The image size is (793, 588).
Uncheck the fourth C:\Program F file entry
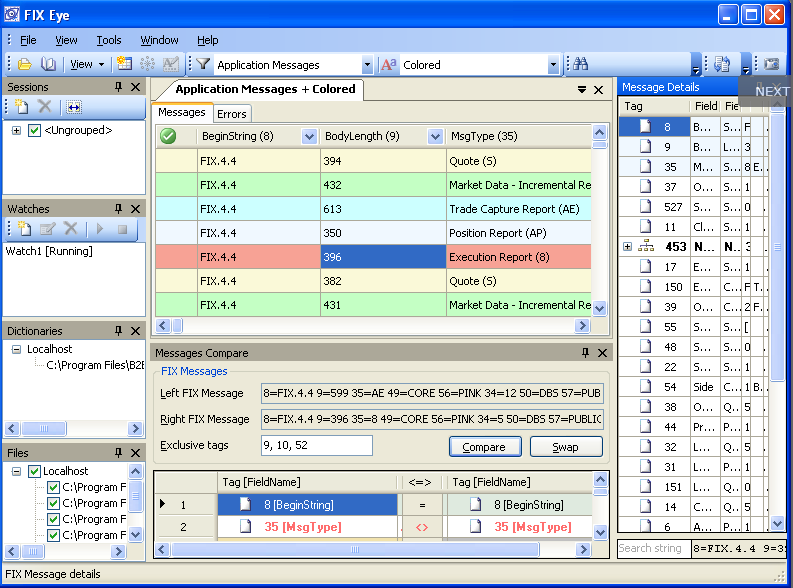point(54,535)
